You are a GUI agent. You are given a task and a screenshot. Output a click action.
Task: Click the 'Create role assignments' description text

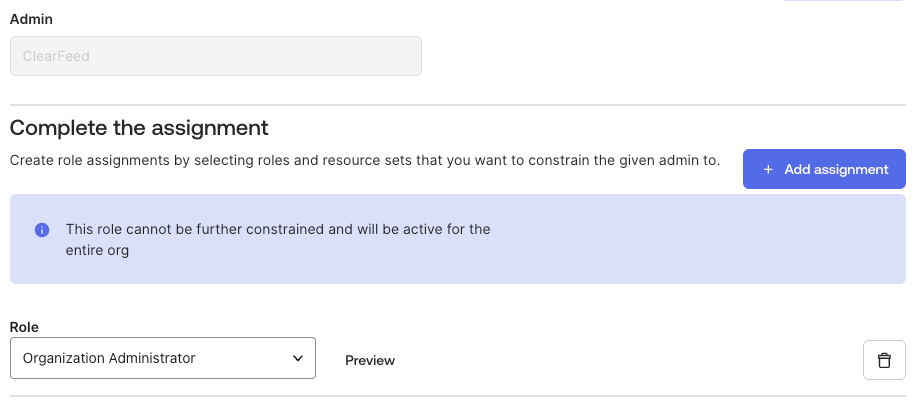[365, 160]
